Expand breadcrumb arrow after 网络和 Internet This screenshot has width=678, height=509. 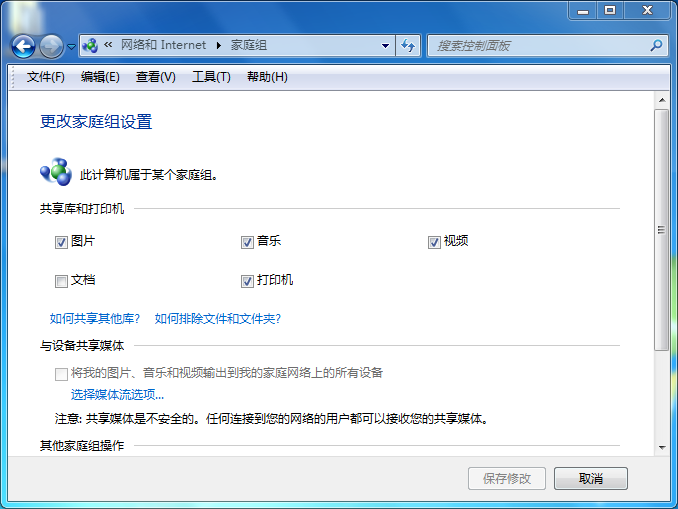click(x=218, y=45)
